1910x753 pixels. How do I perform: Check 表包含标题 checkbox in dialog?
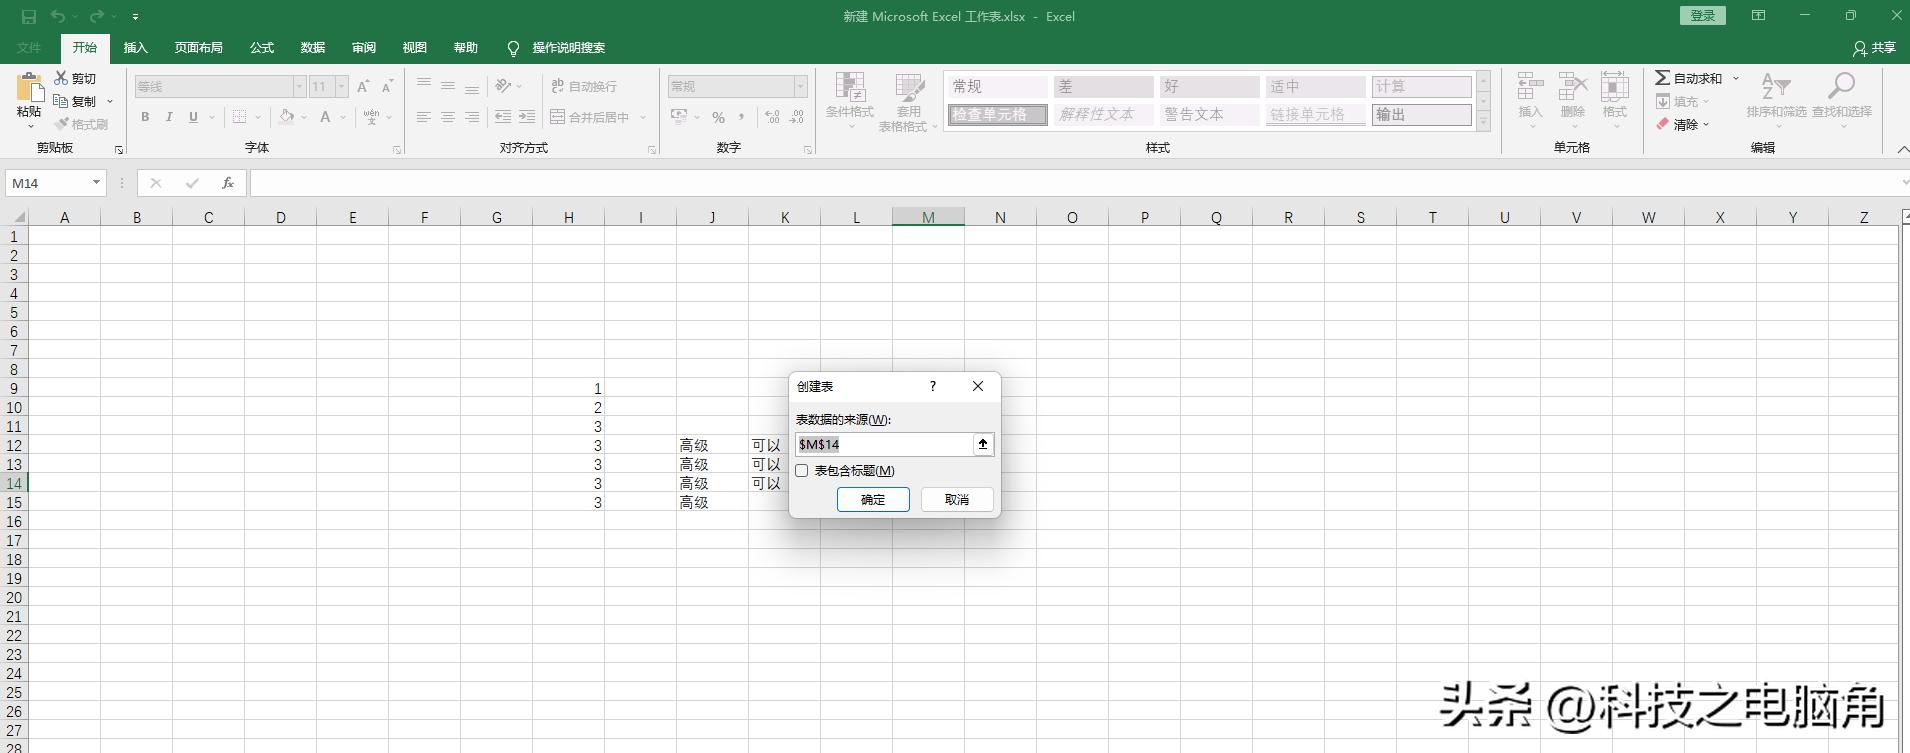pyautogui.click(x=802, y=470)
